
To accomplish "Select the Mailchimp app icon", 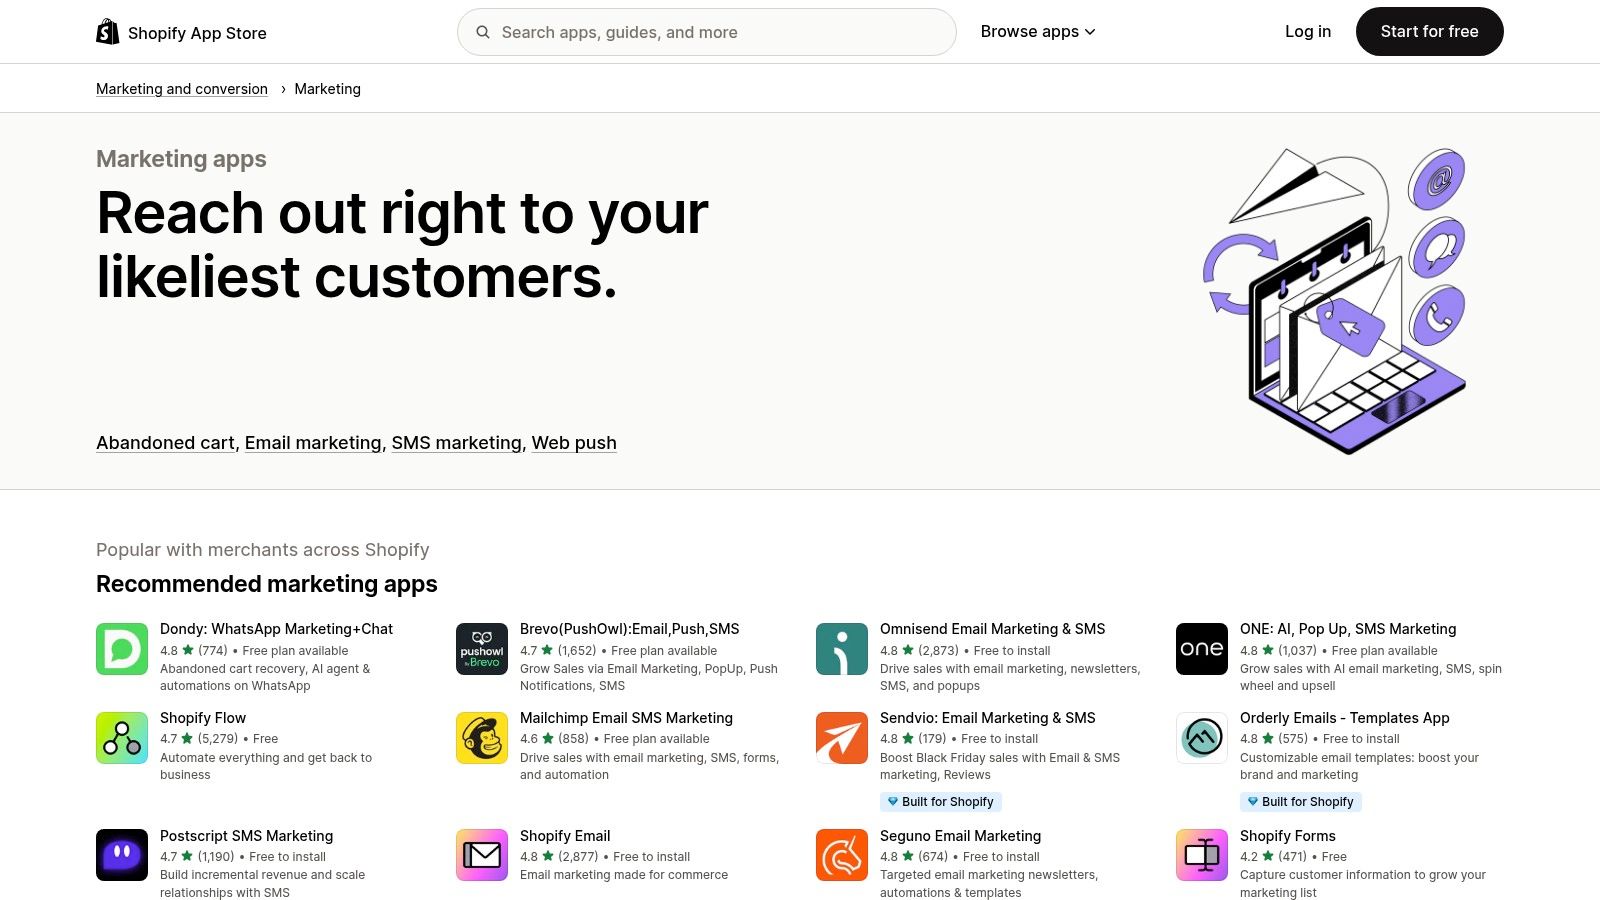I will 481,738.
